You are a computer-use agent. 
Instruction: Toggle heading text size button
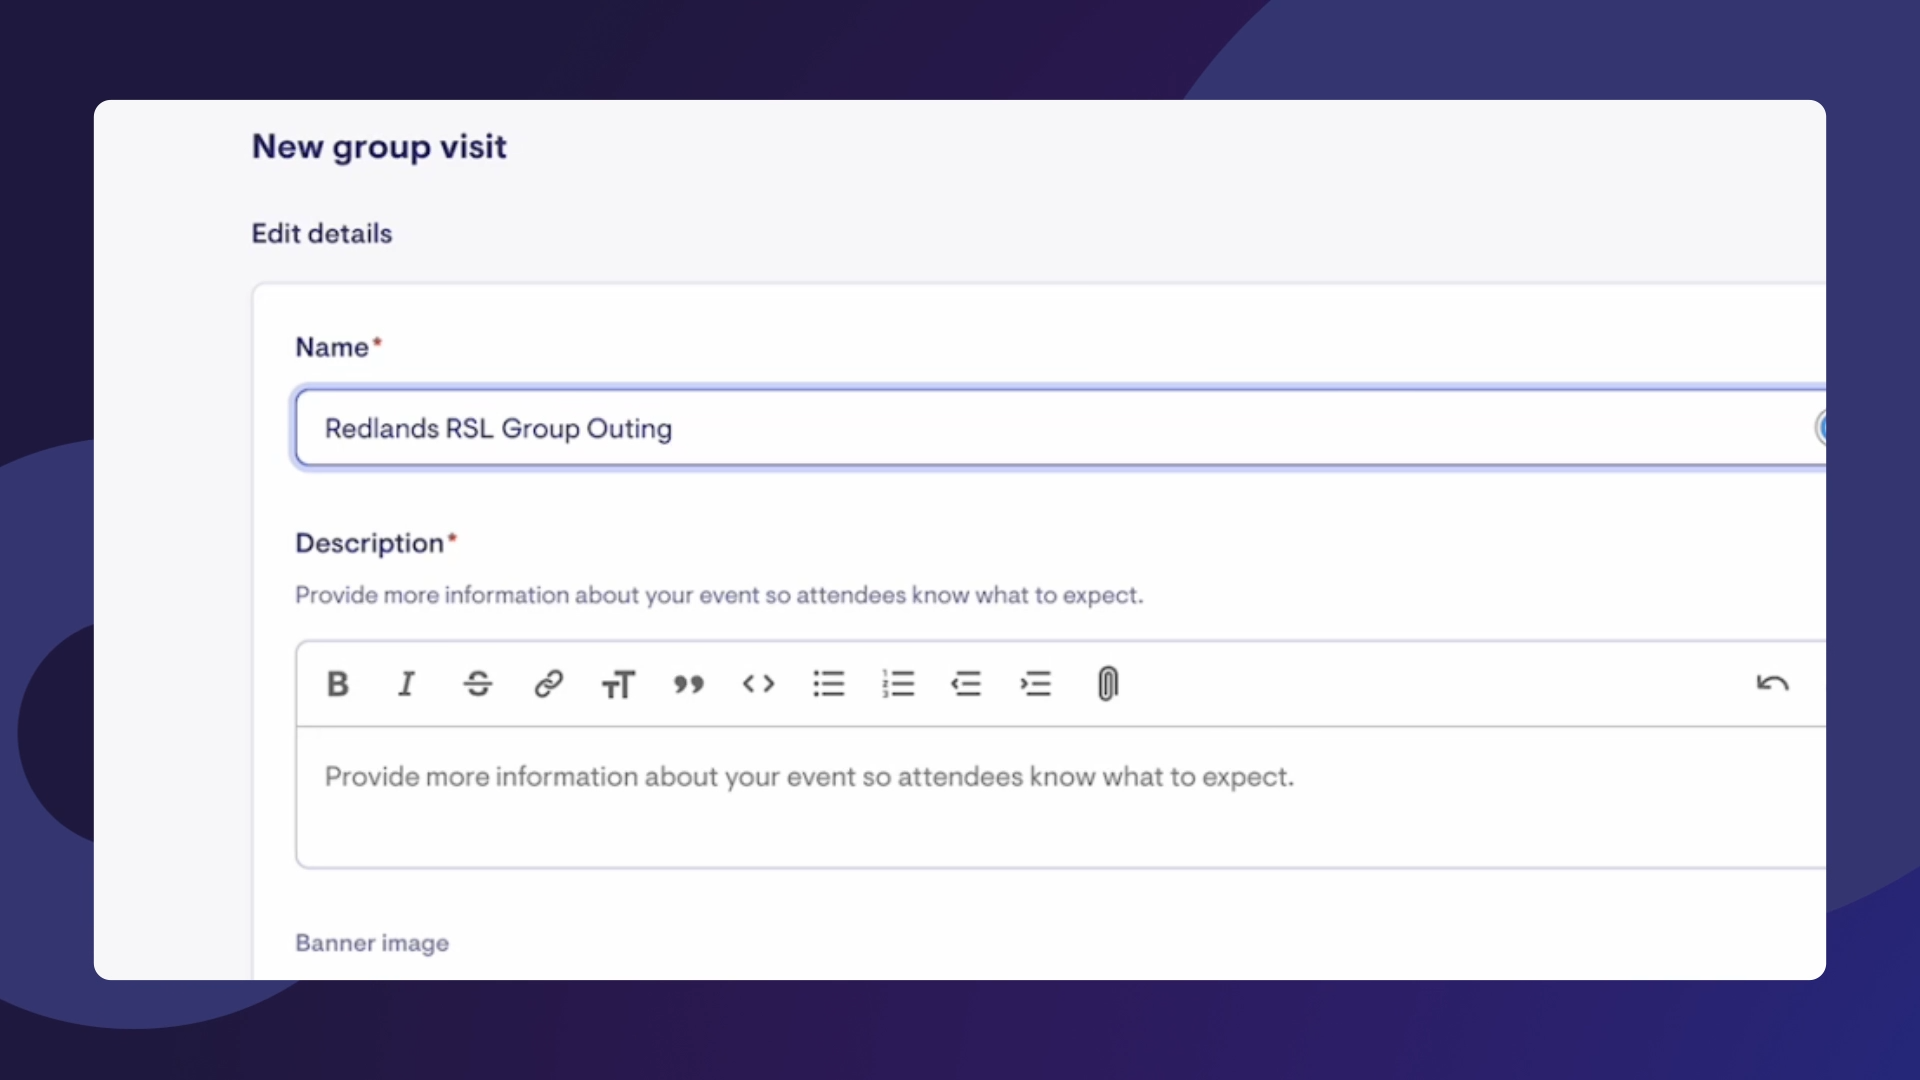coord(618,685)
